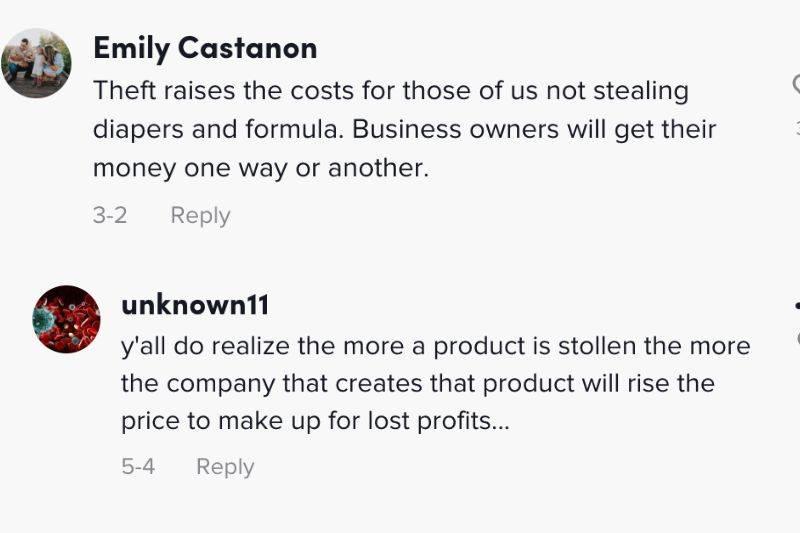Select the line starting "y'all do realize"

click(x=435, y=346)
